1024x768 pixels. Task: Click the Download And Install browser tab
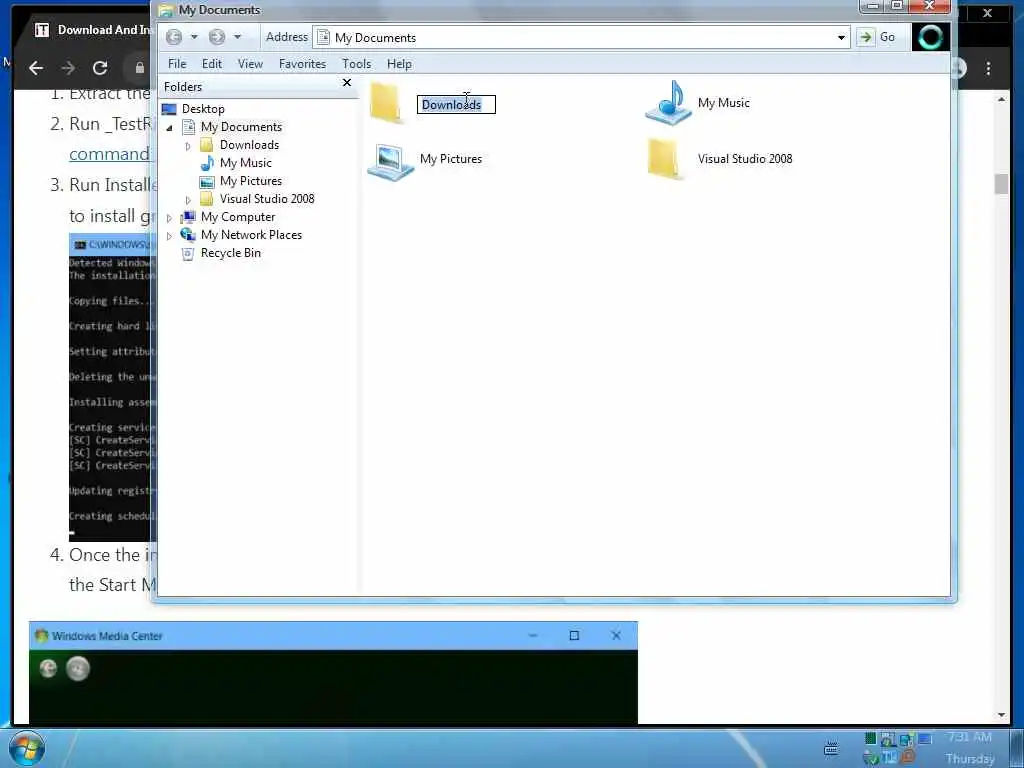tap(91, 30)
